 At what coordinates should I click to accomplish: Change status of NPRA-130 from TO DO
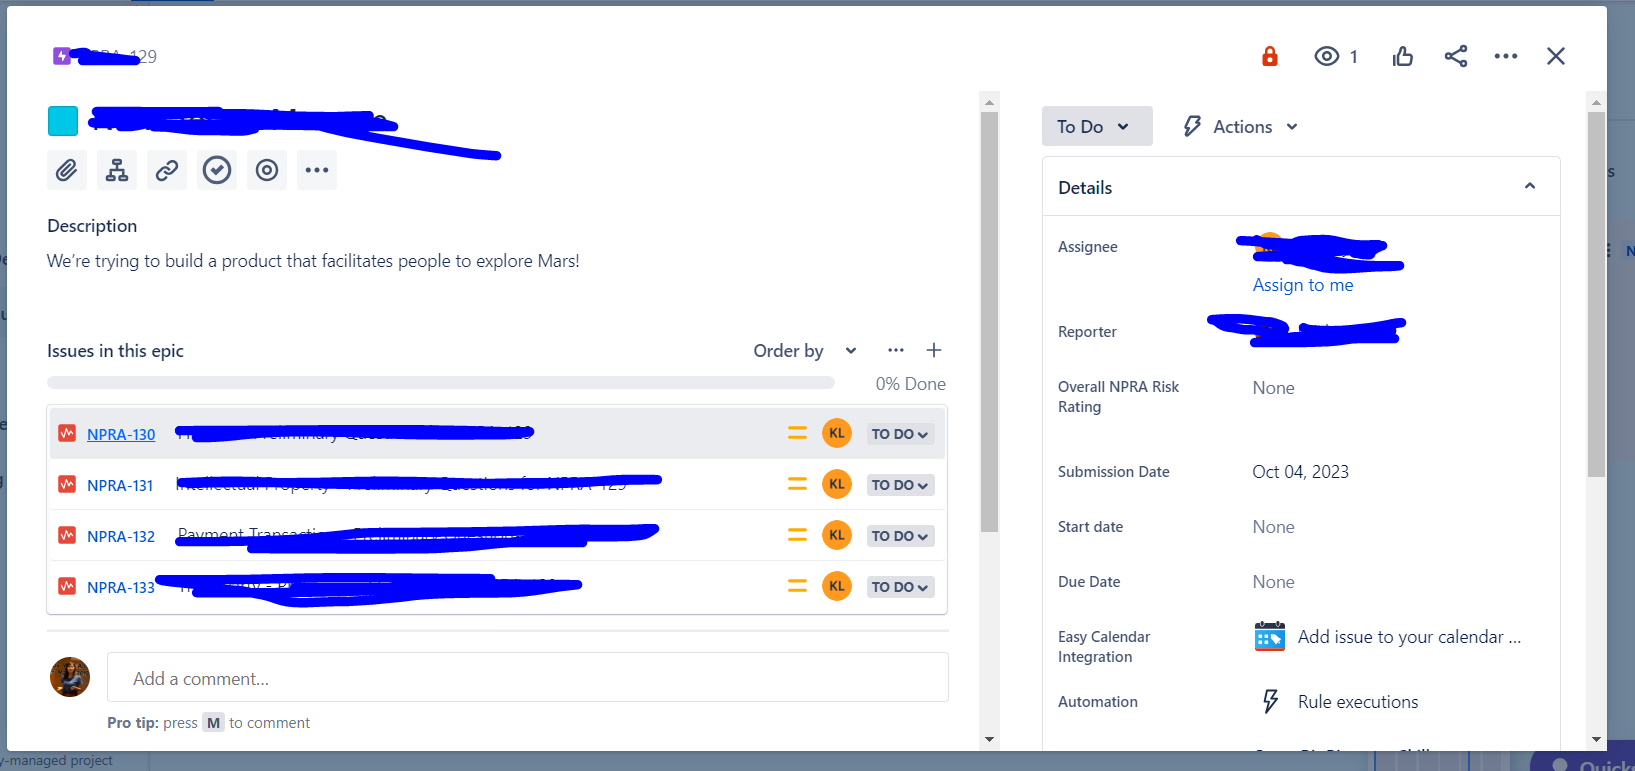click(900, 434)
